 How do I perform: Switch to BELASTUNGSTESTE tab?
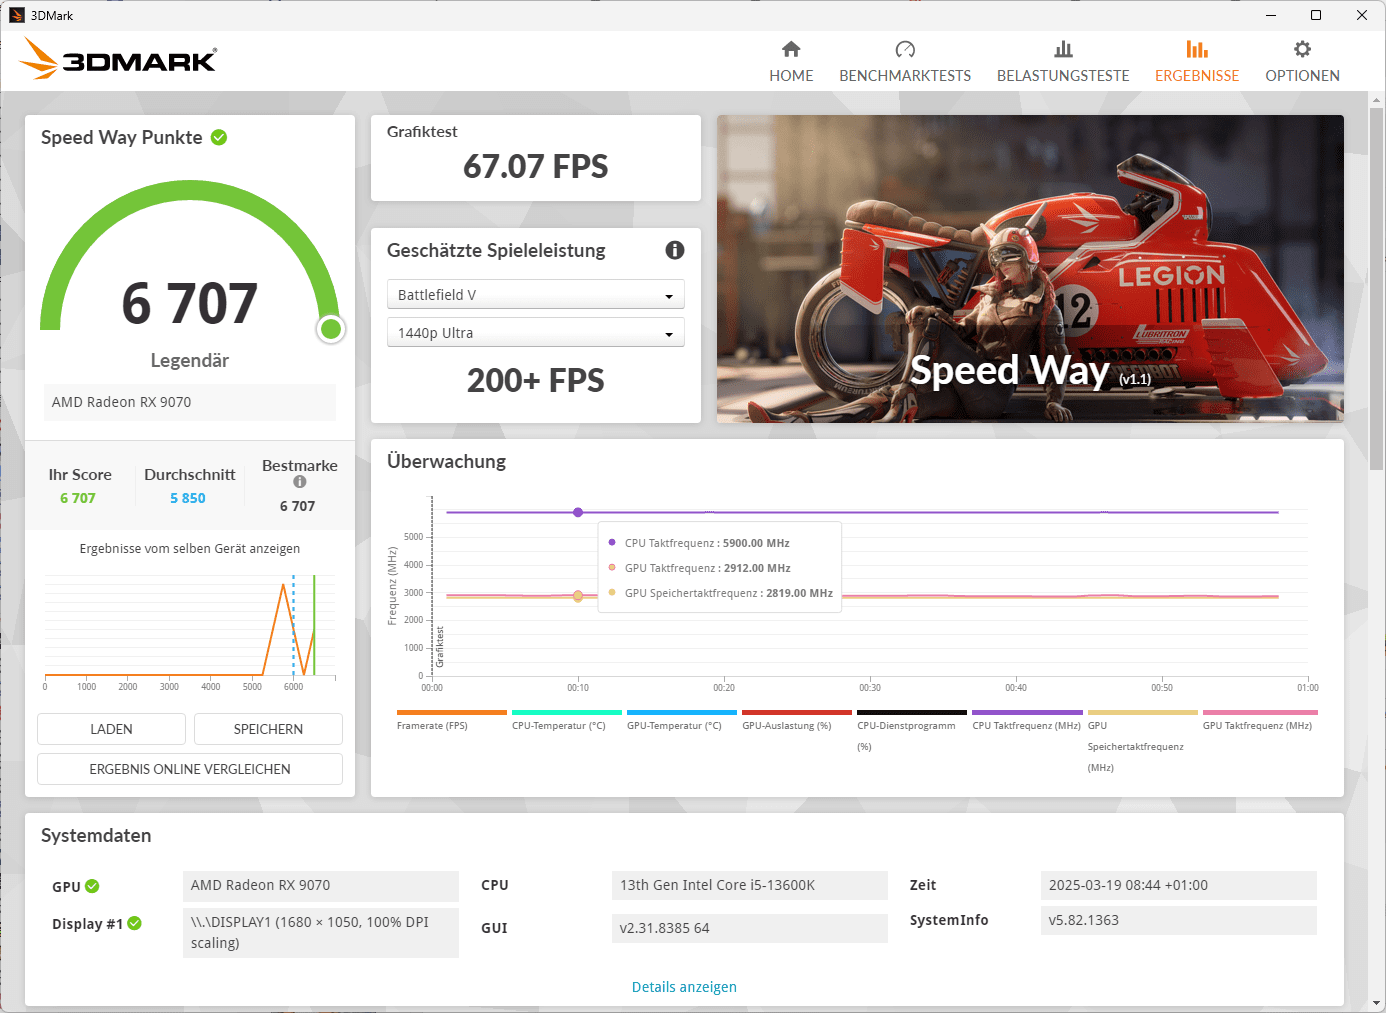tap(1063, 62)
